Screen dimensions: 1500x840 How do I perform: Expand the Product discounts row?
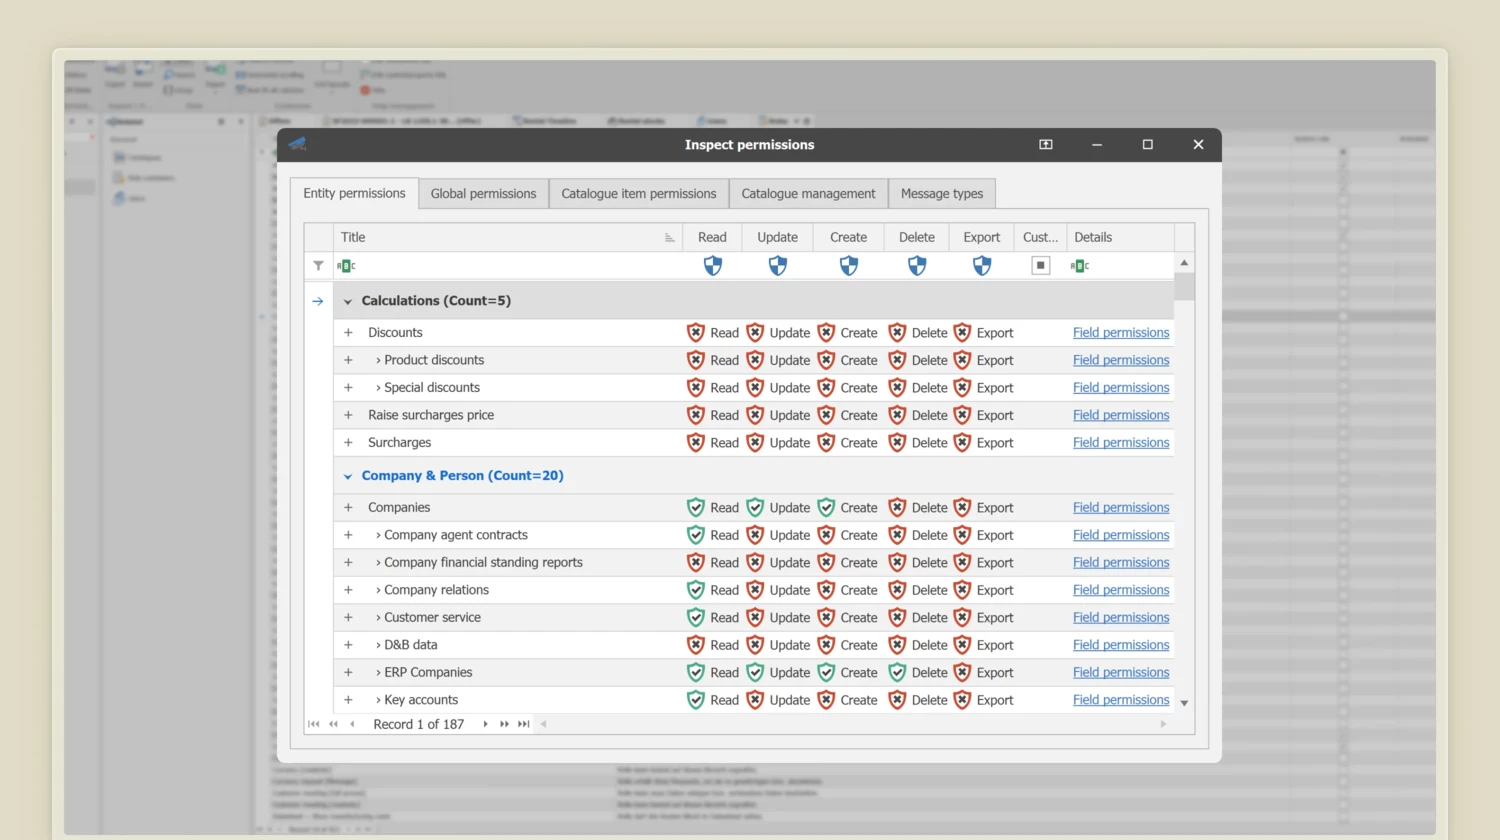click(348, 360)
